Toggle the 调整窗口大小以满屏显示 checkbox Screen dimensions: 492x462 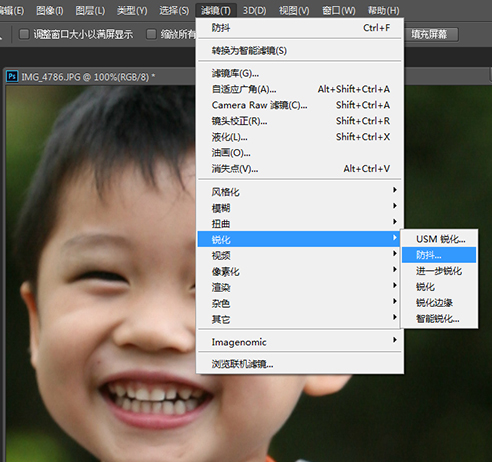[x=24, y=34]
